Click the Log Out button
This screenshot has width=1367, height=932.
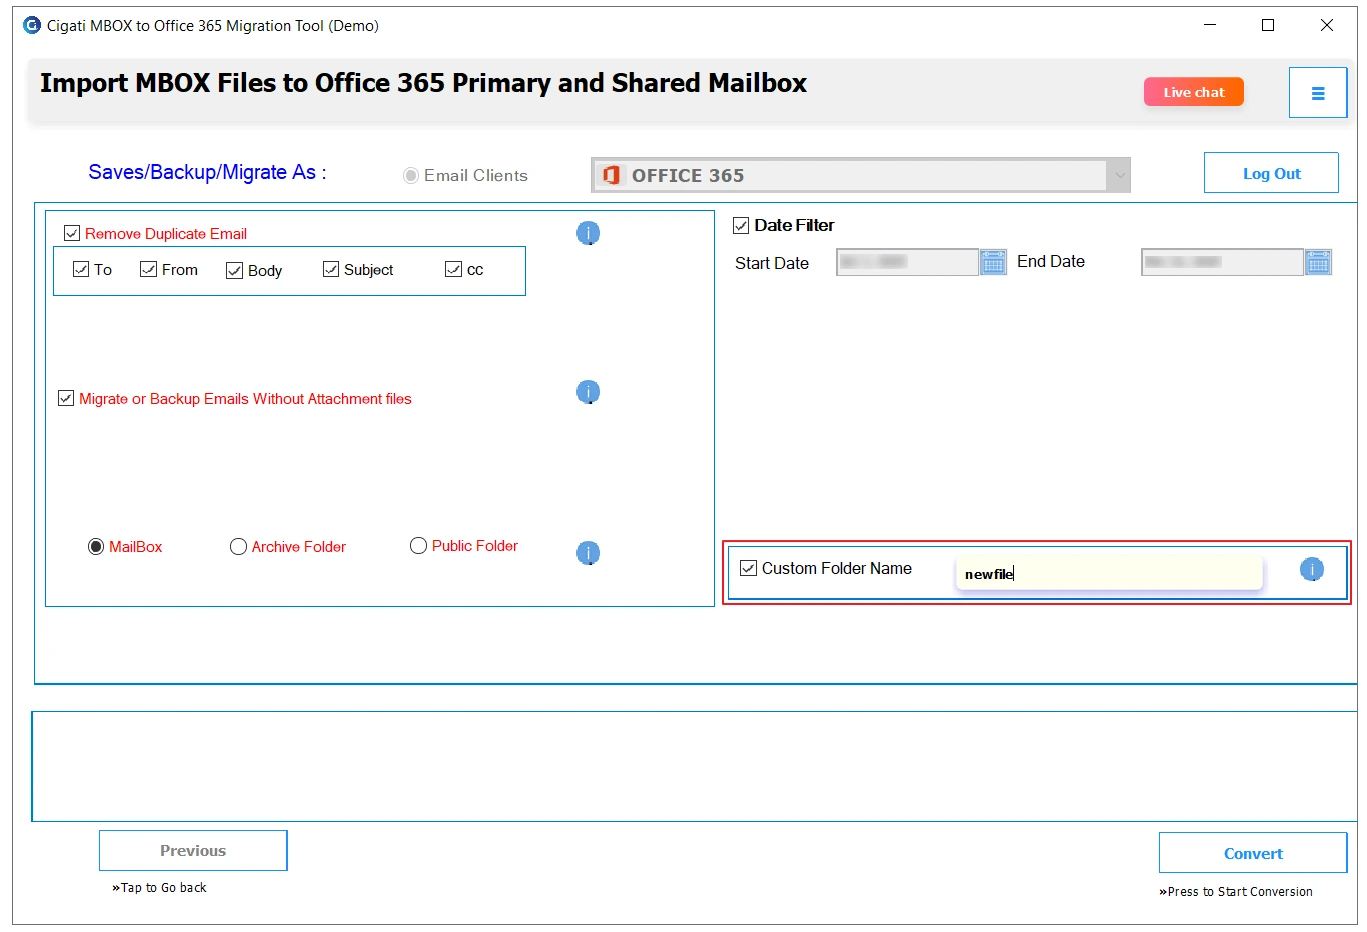1271,173
